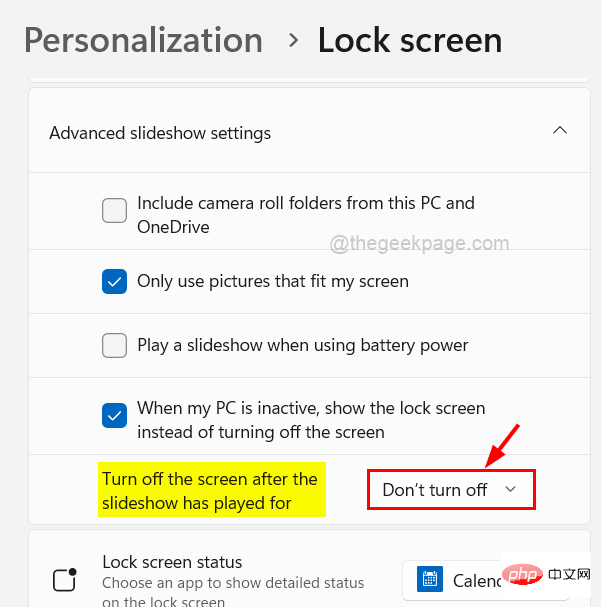Check Play a slideshow when using battery power
Viewport: 601px width, 607px height.
pos(114,346)
